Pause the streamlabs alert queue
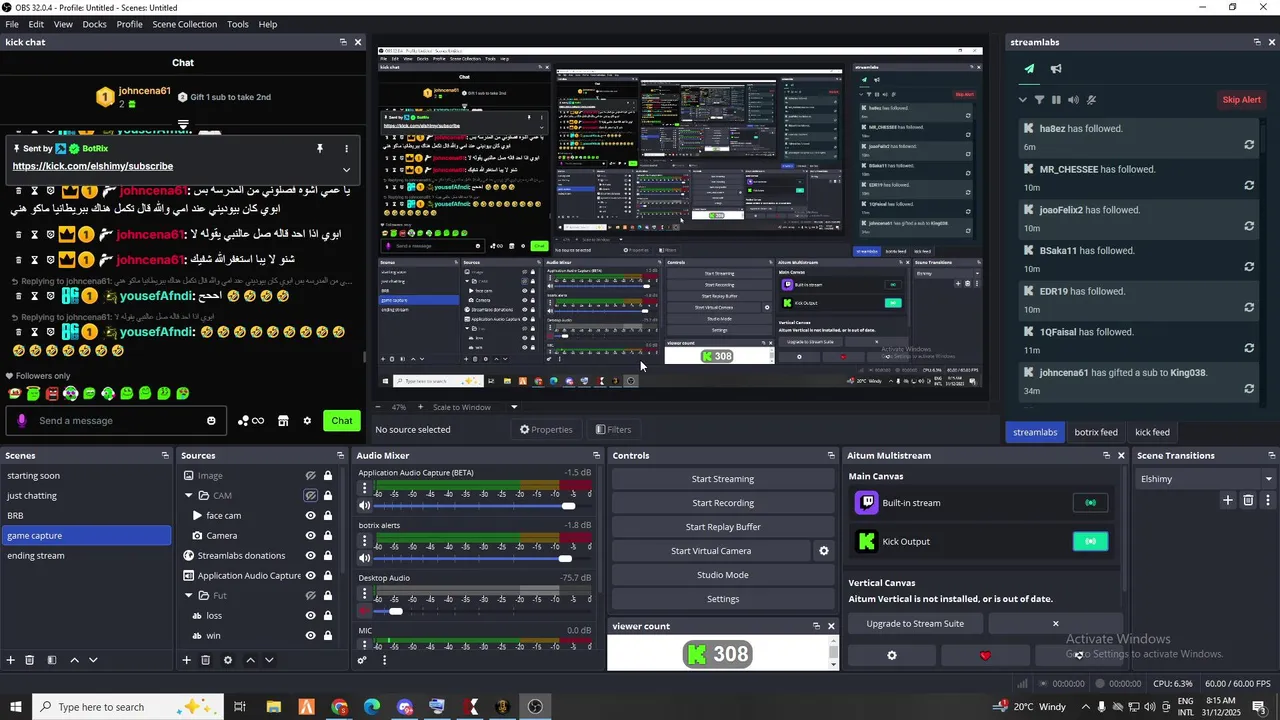 tap(1056, 100)
